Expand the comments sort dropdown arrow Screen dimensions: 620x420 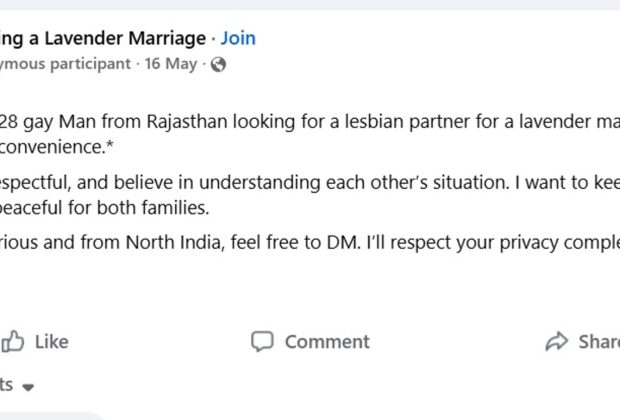point(28,387)
